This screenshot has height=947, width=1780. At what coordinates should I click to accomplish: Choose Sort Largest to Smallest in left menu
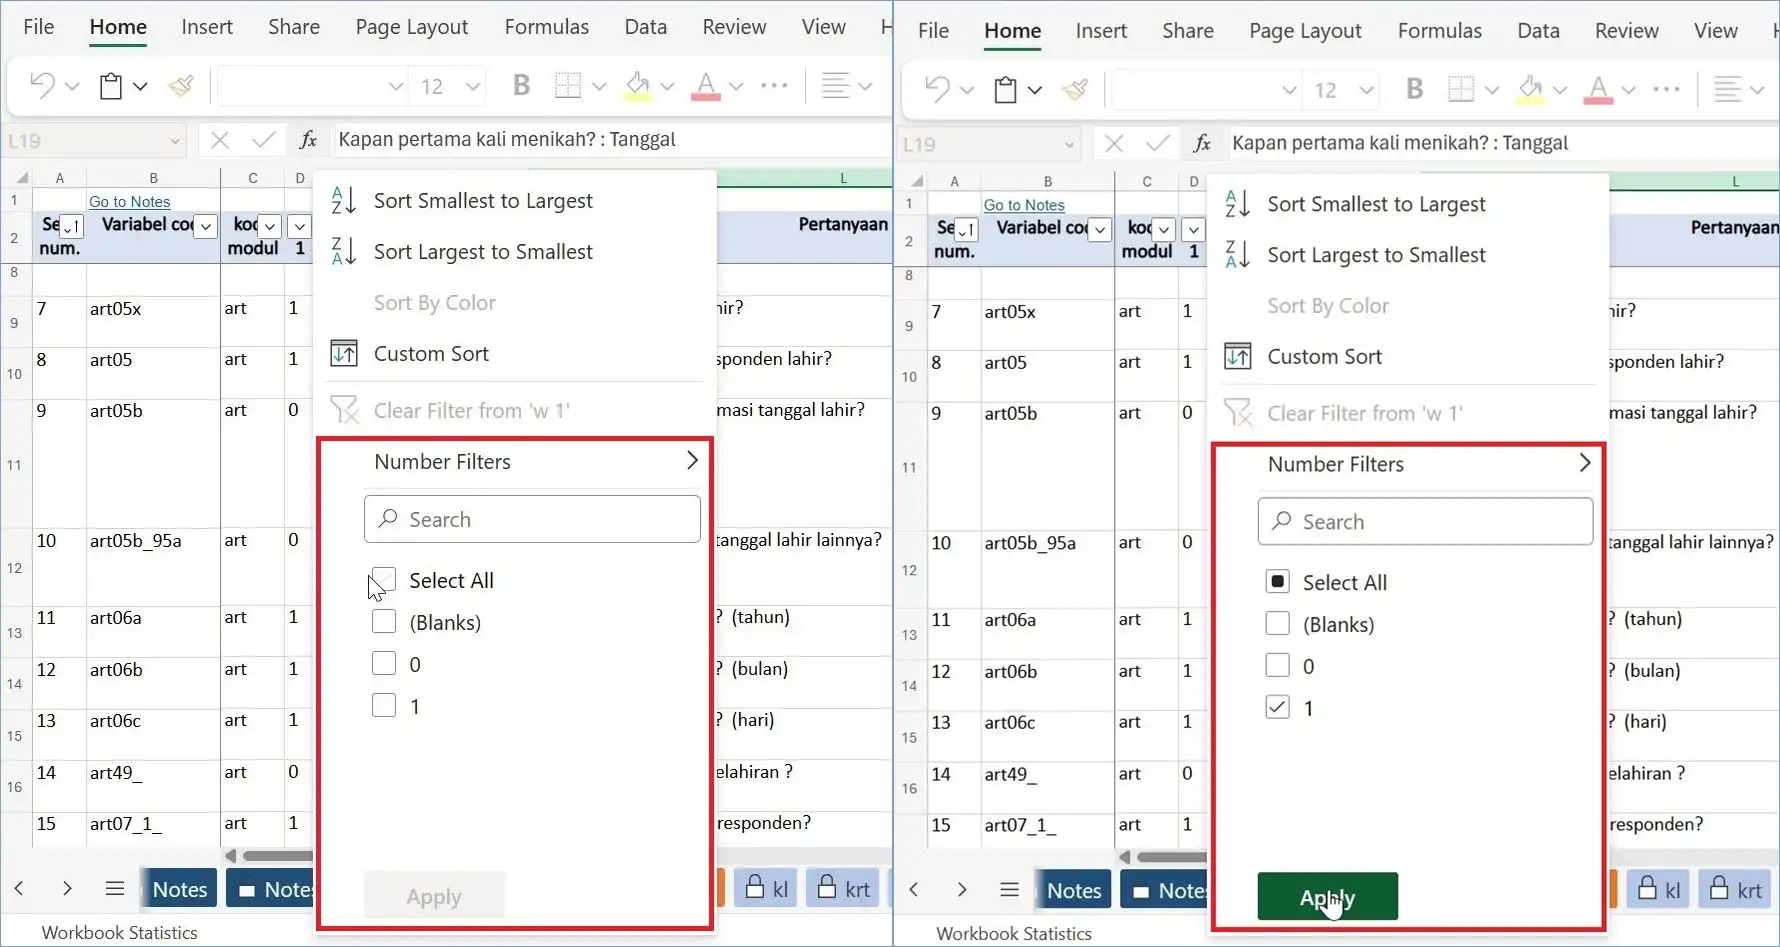tap(483, 252)
